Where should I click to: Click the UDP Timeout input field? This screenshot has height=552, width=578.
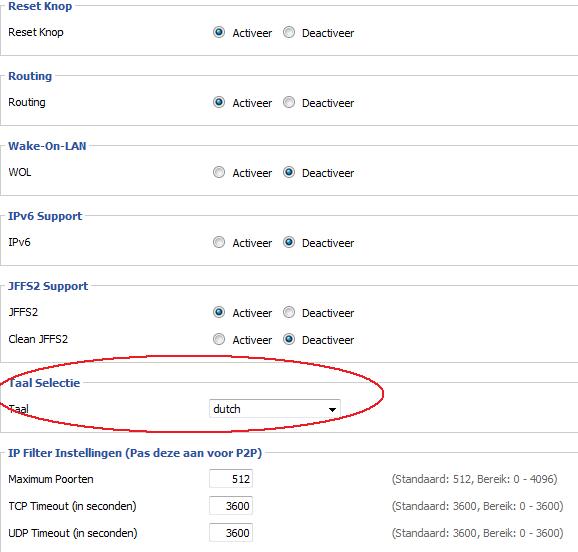[x=231, y=532]
